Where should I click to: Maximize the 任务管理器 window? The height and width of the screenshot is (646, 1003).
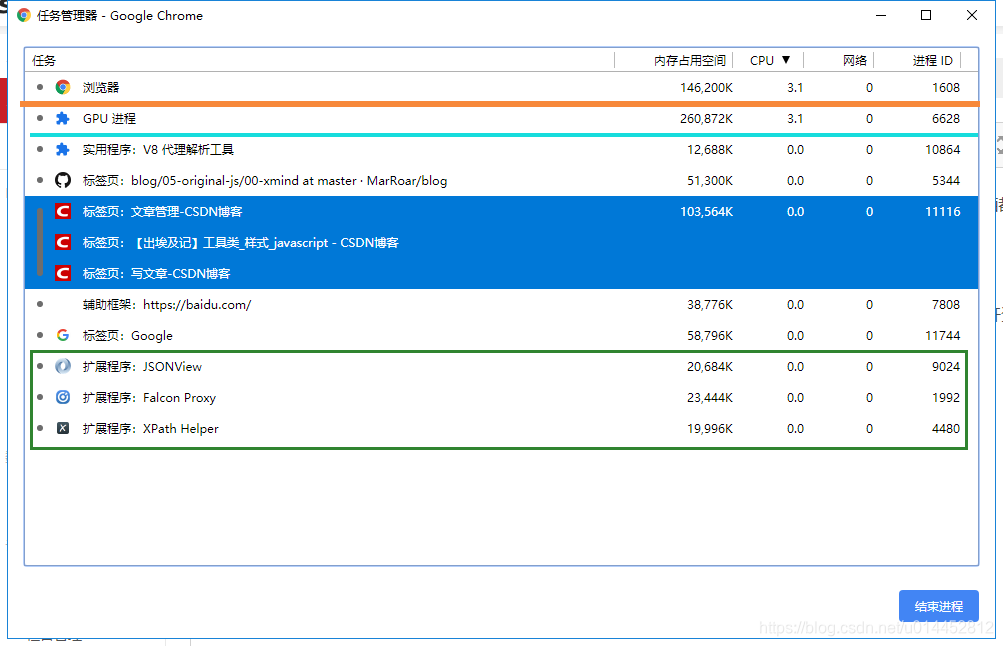926,15
